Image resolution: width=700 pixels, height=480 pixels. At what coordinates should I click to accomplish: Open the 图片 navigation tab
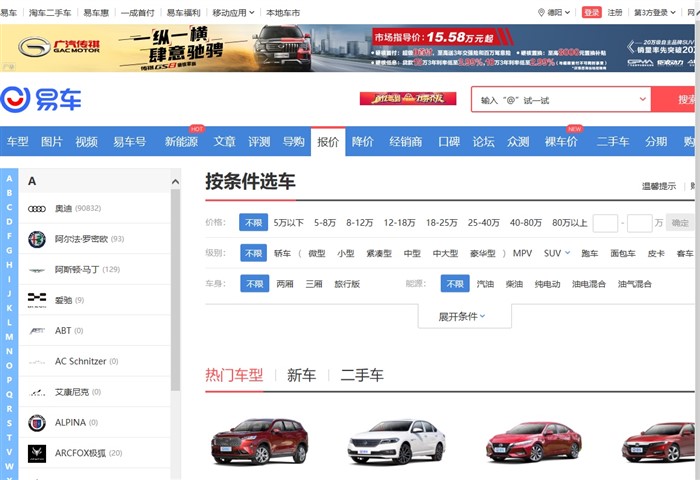(52, 142)
